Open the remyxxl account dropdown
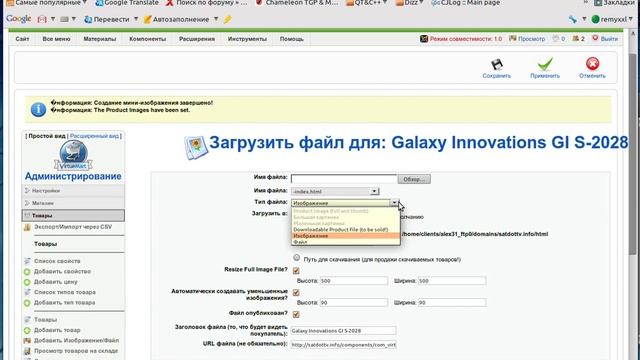Screen dimensions: 640x360 tap(612, 19)
